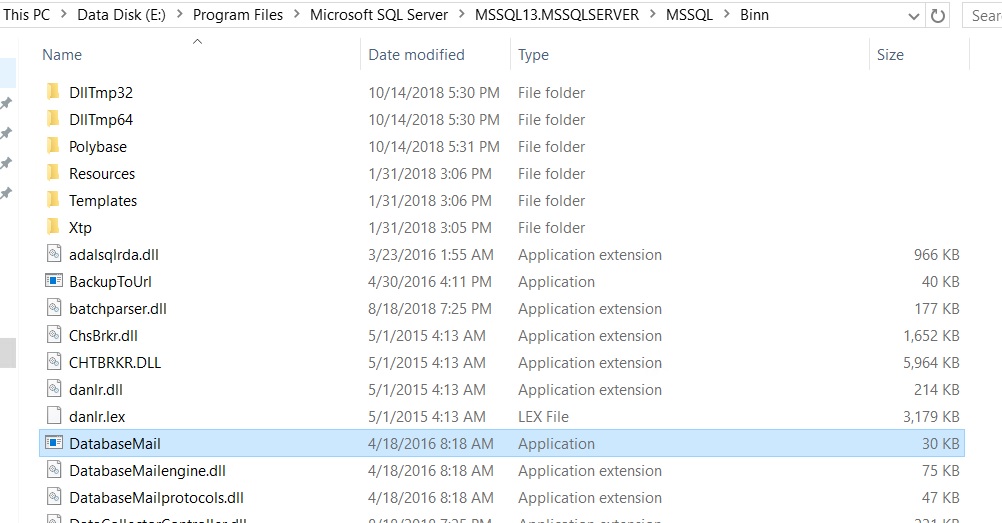Click the refresh button in address bar

937,16
